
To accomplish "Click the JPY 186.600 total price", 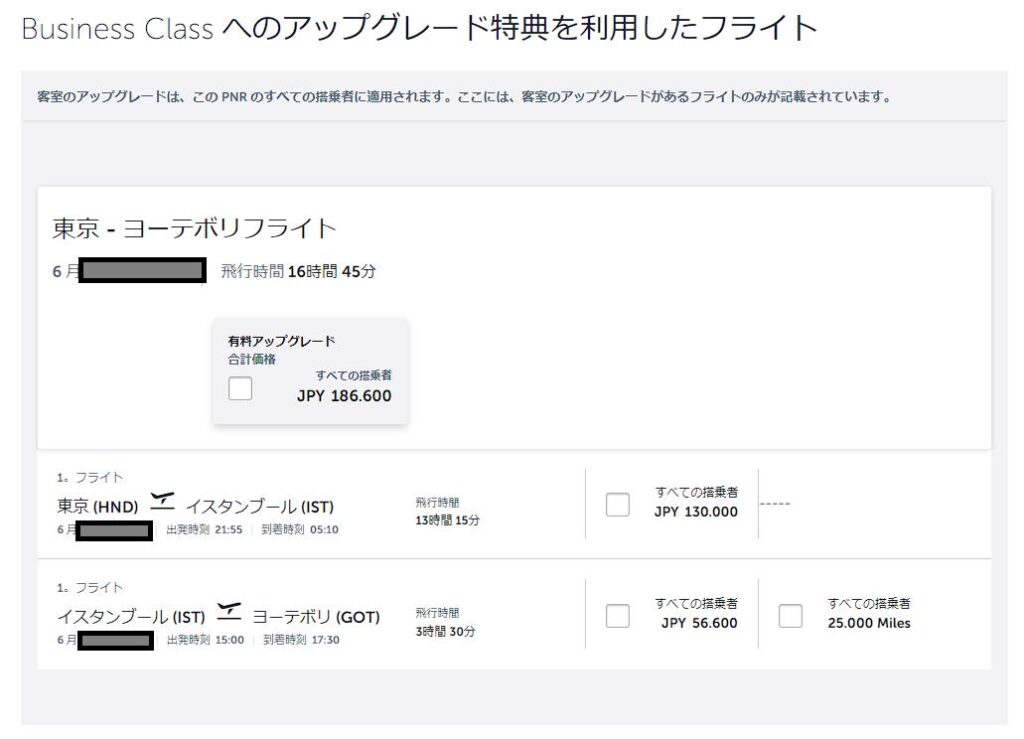I will pyautogui.click(x=344, y=396).
